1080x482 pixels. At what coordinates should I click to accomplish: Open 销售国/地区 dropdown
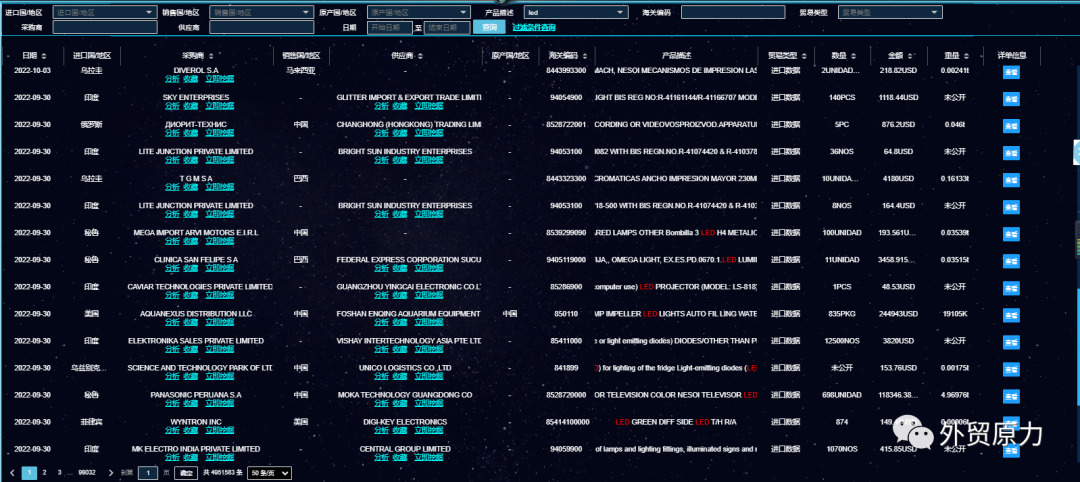tap(261, 12)
